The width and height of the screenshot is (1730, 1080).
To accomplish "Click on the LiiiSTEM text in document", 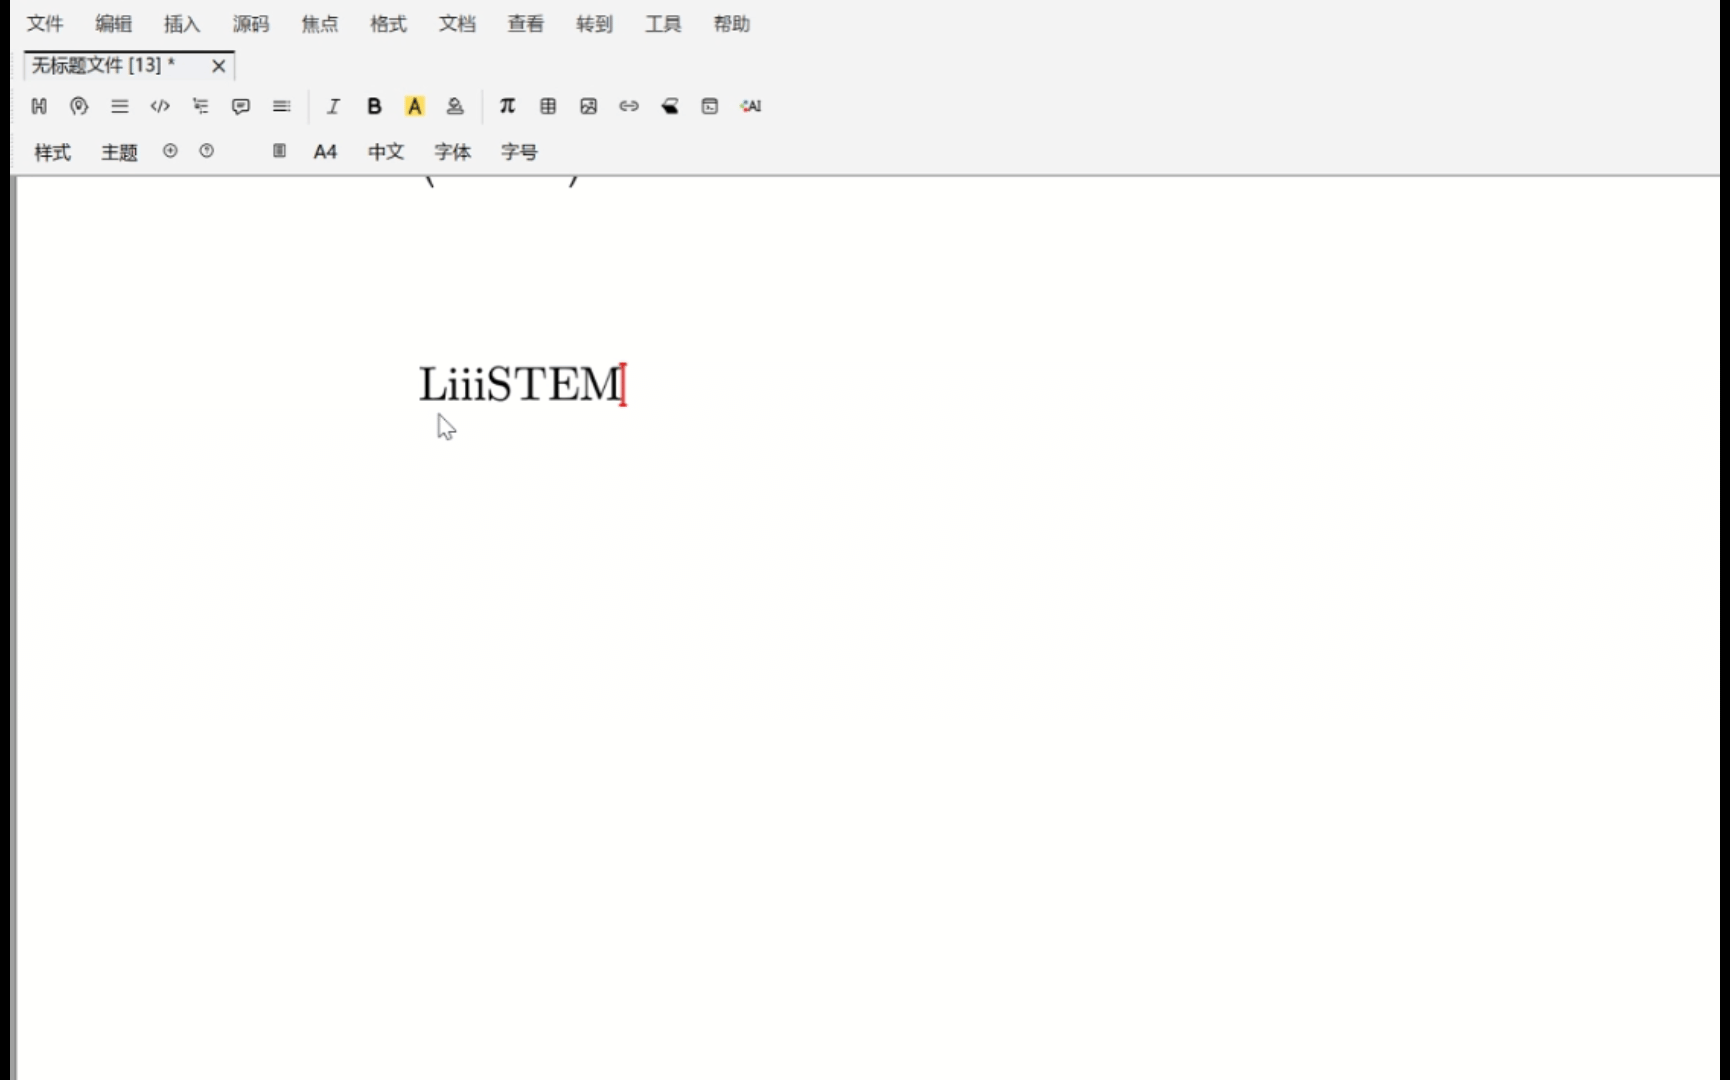I will pyautogui.click(x=520, y=385).
